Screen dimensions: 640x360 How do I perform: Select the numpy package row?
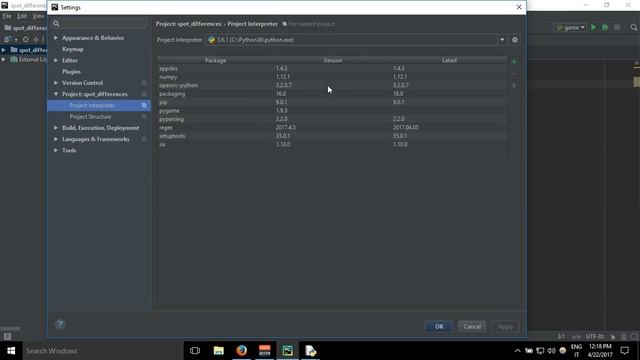pyautogui.click(x=332, y=77)
